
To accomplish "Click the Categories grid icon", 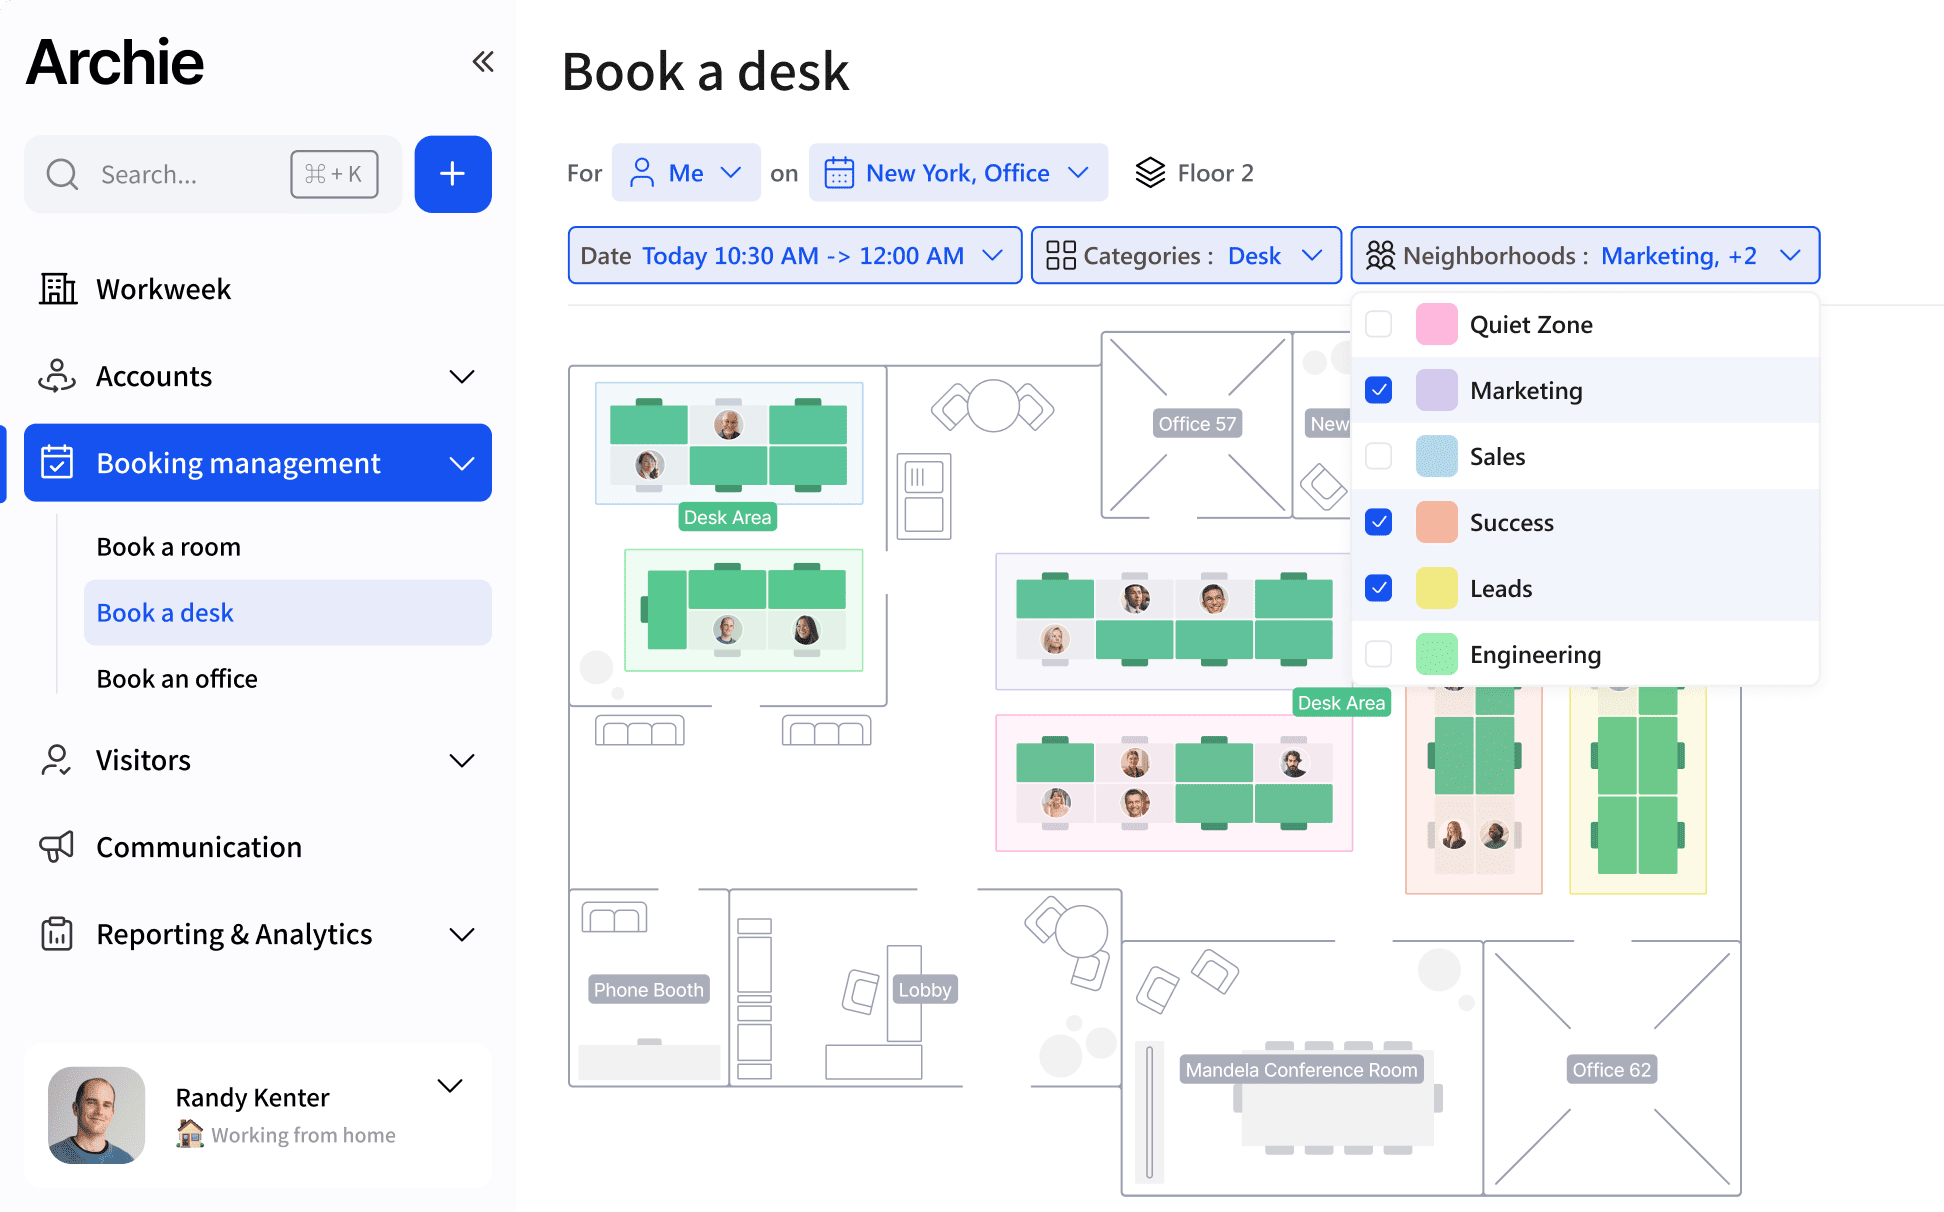I will [1061, 256].
